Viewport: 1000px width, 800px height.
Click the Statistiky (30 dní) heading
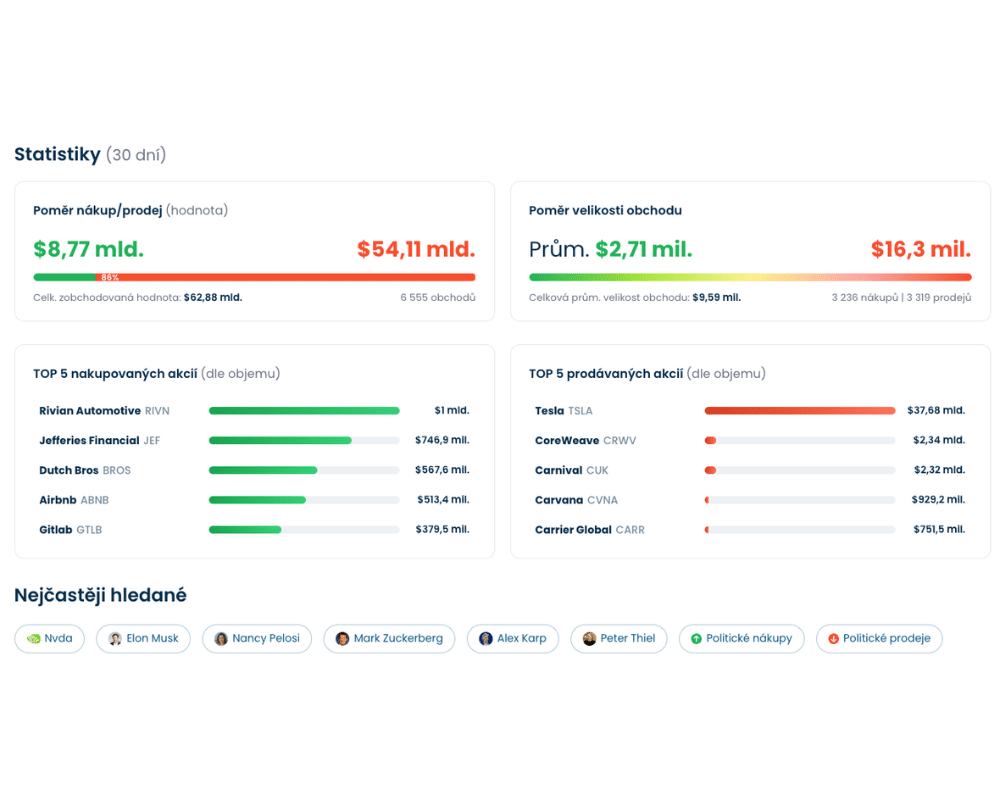click(x=90, y=155)
